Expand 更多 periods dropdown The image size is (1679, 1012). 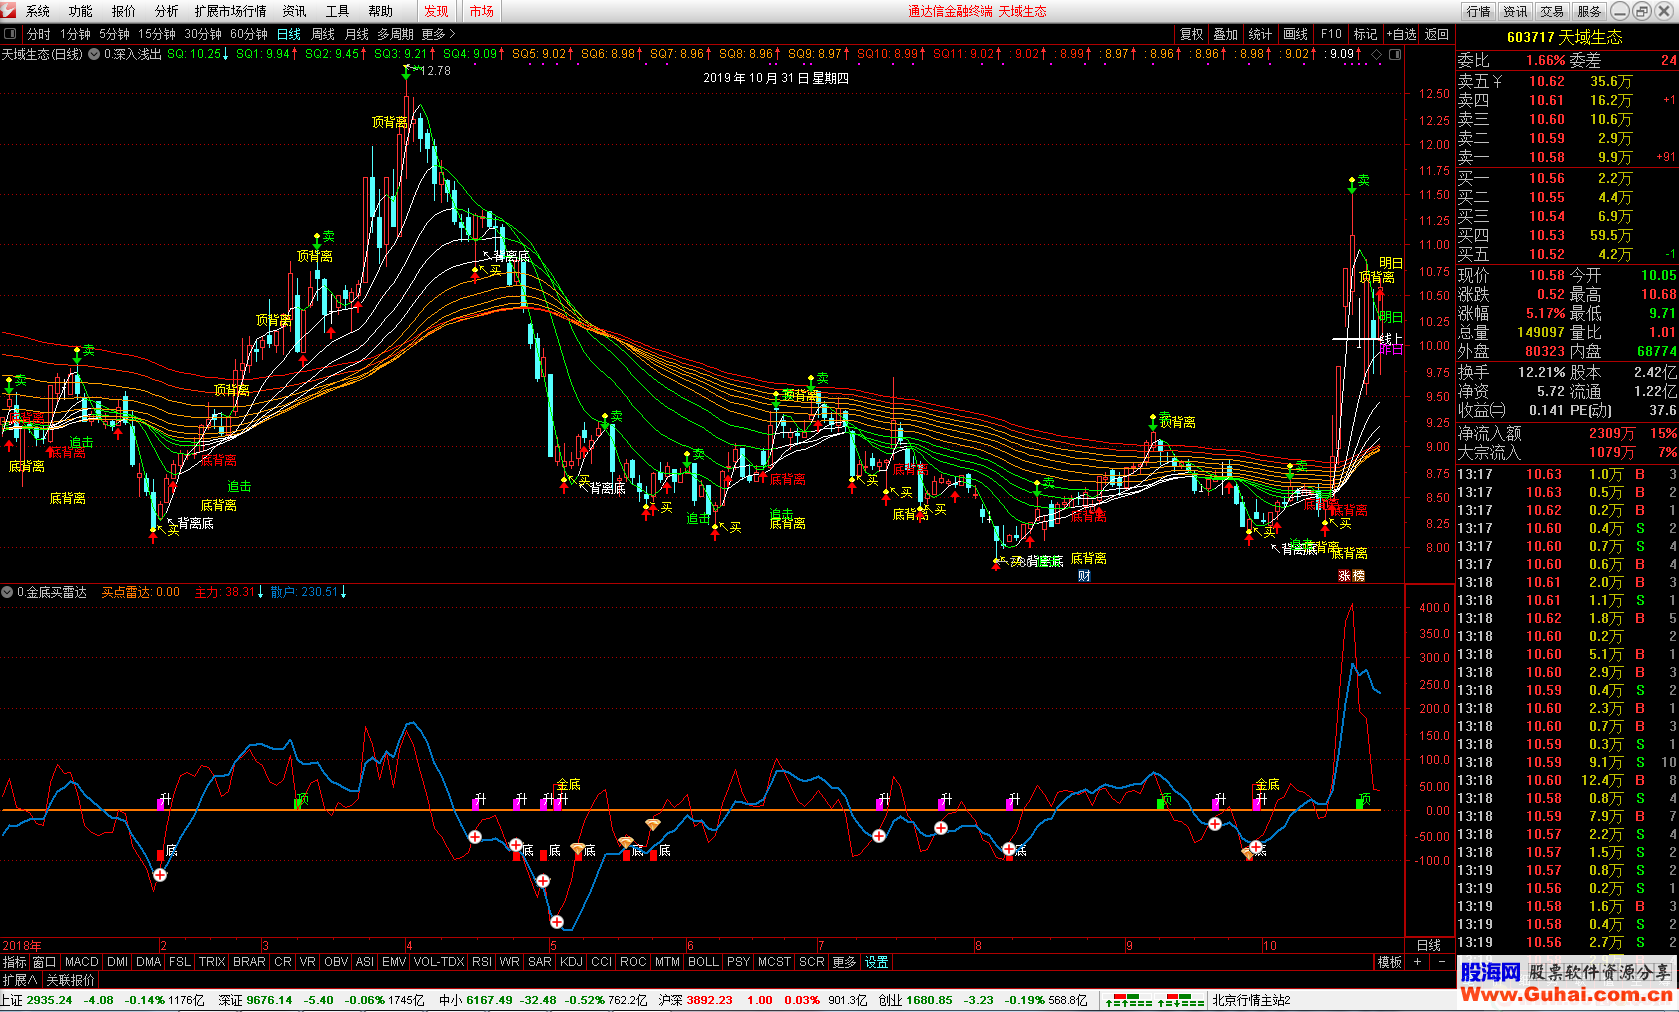click(439, 34)
